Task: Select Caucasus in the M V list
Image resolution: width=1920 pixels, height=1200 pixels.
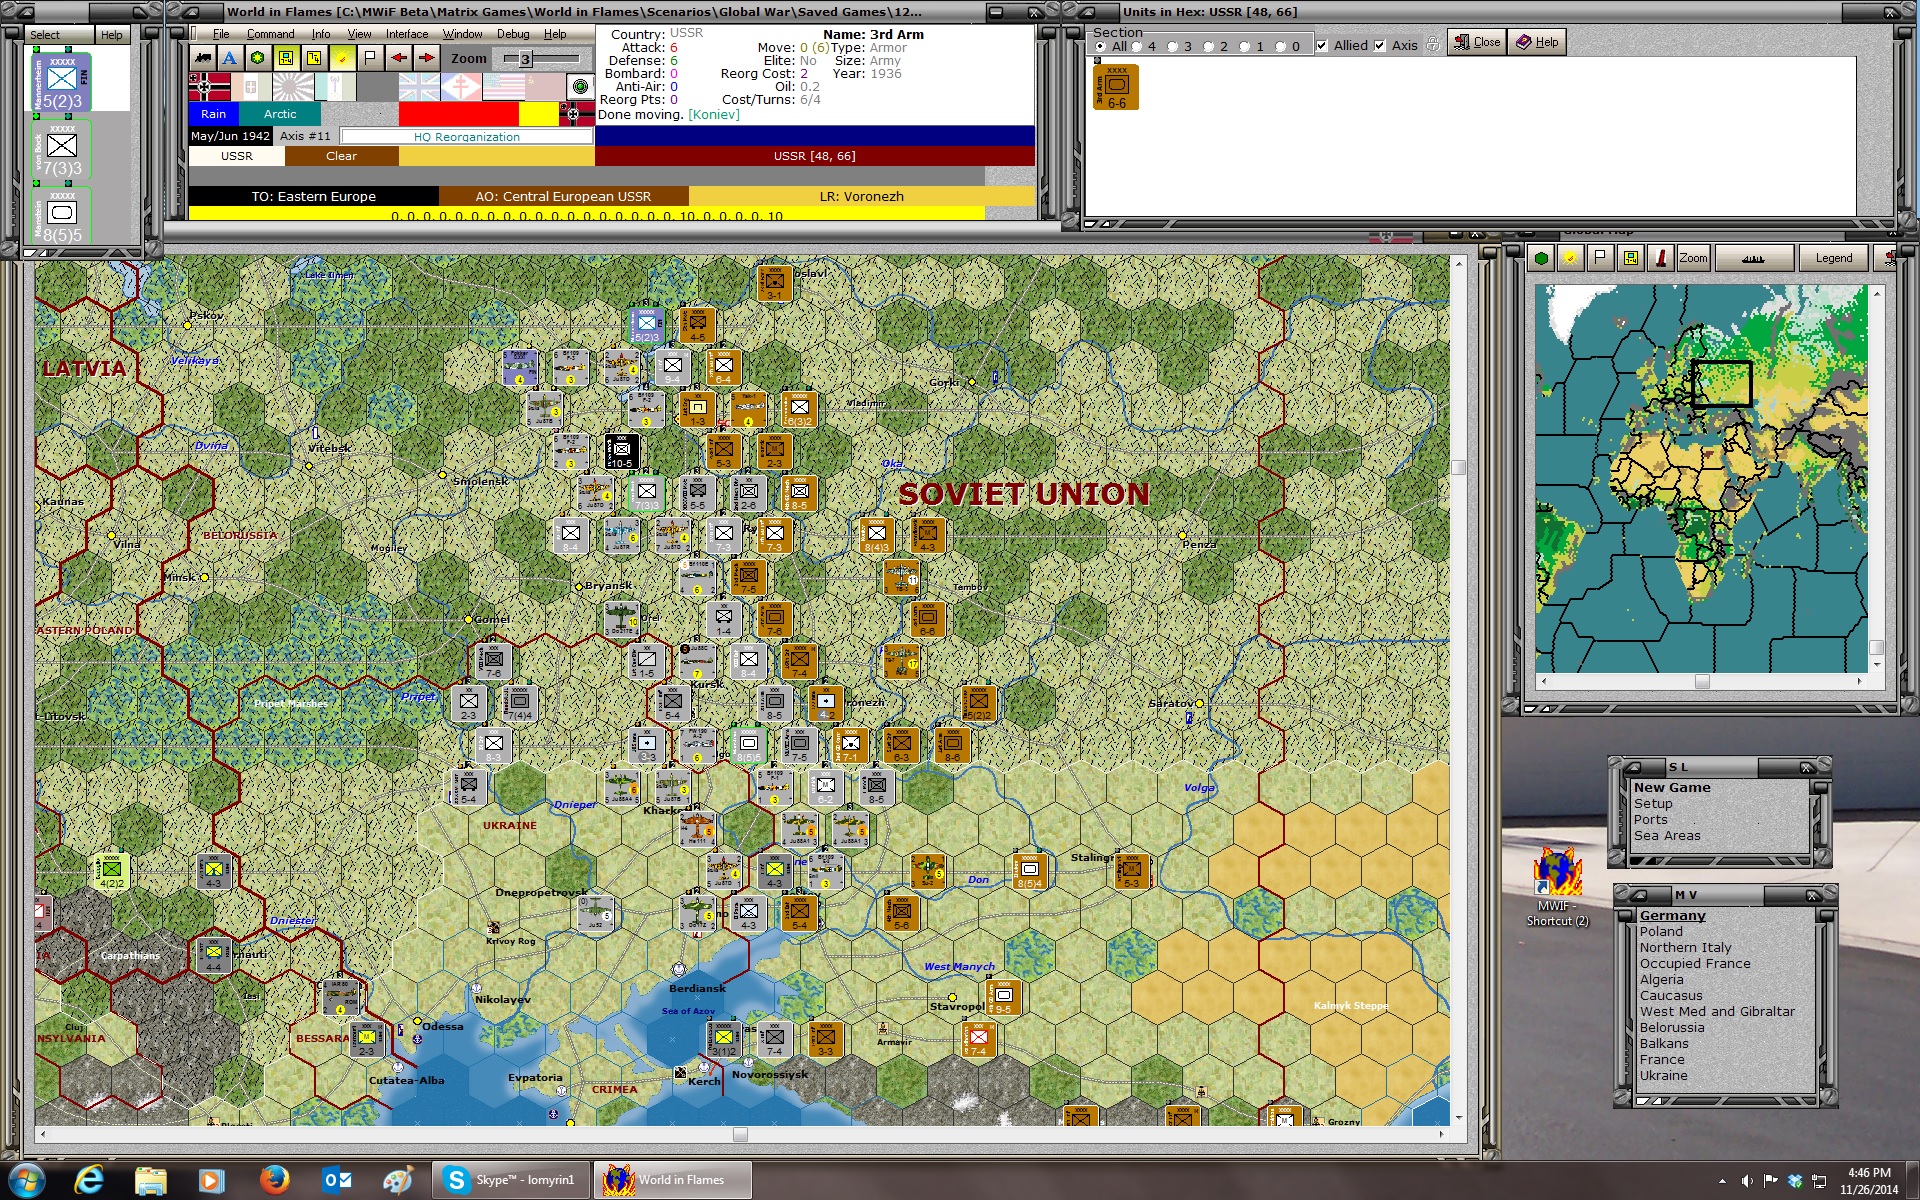Action: tap(1671, 996)
